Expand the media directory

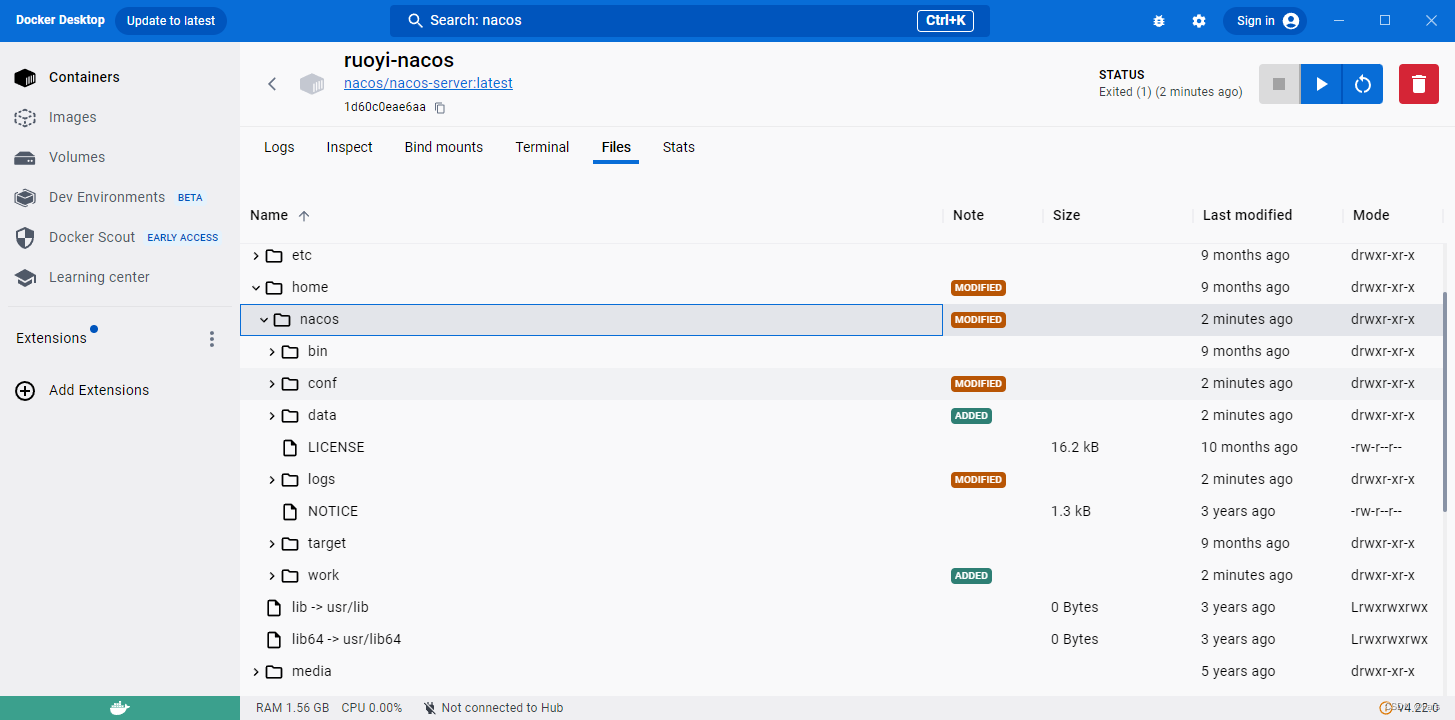[x=256, y=671]
